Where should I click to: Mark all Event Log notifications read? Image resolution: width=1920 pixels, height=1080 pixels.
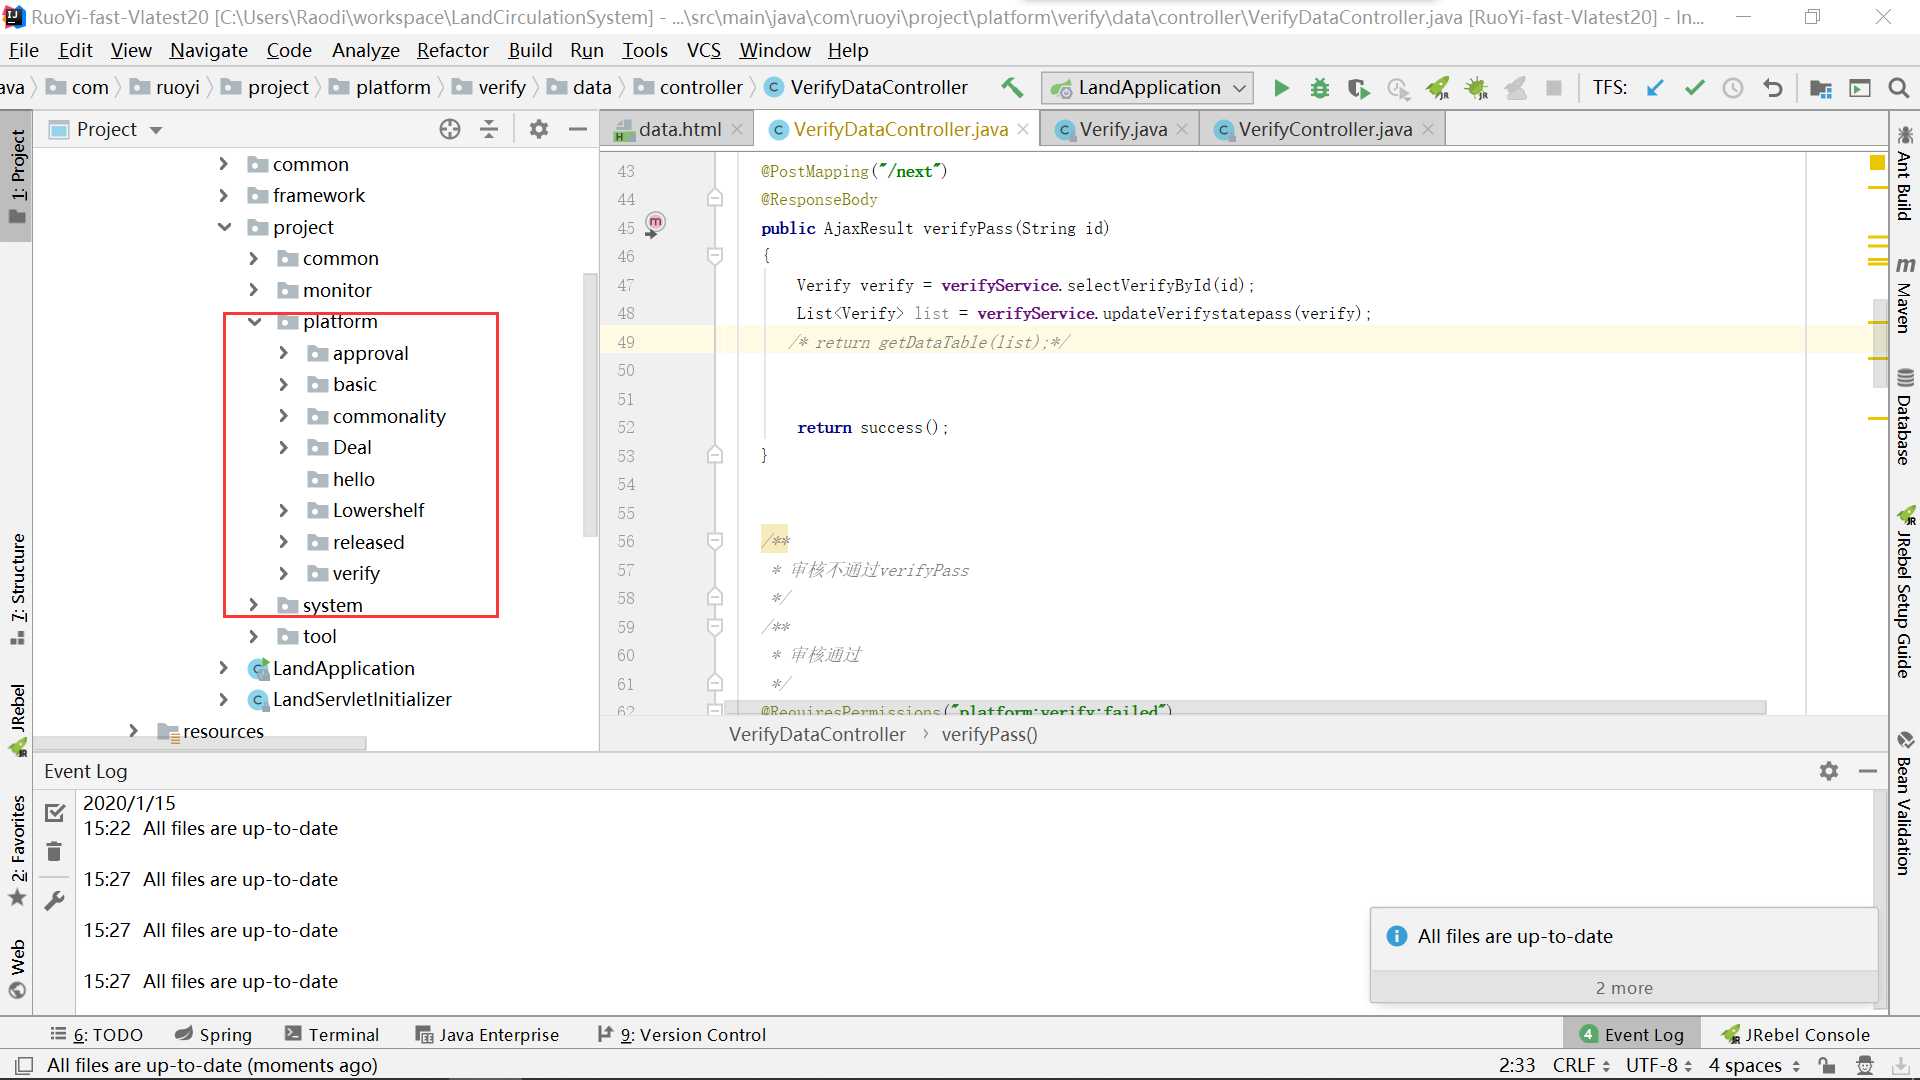[x=55, y=813]
